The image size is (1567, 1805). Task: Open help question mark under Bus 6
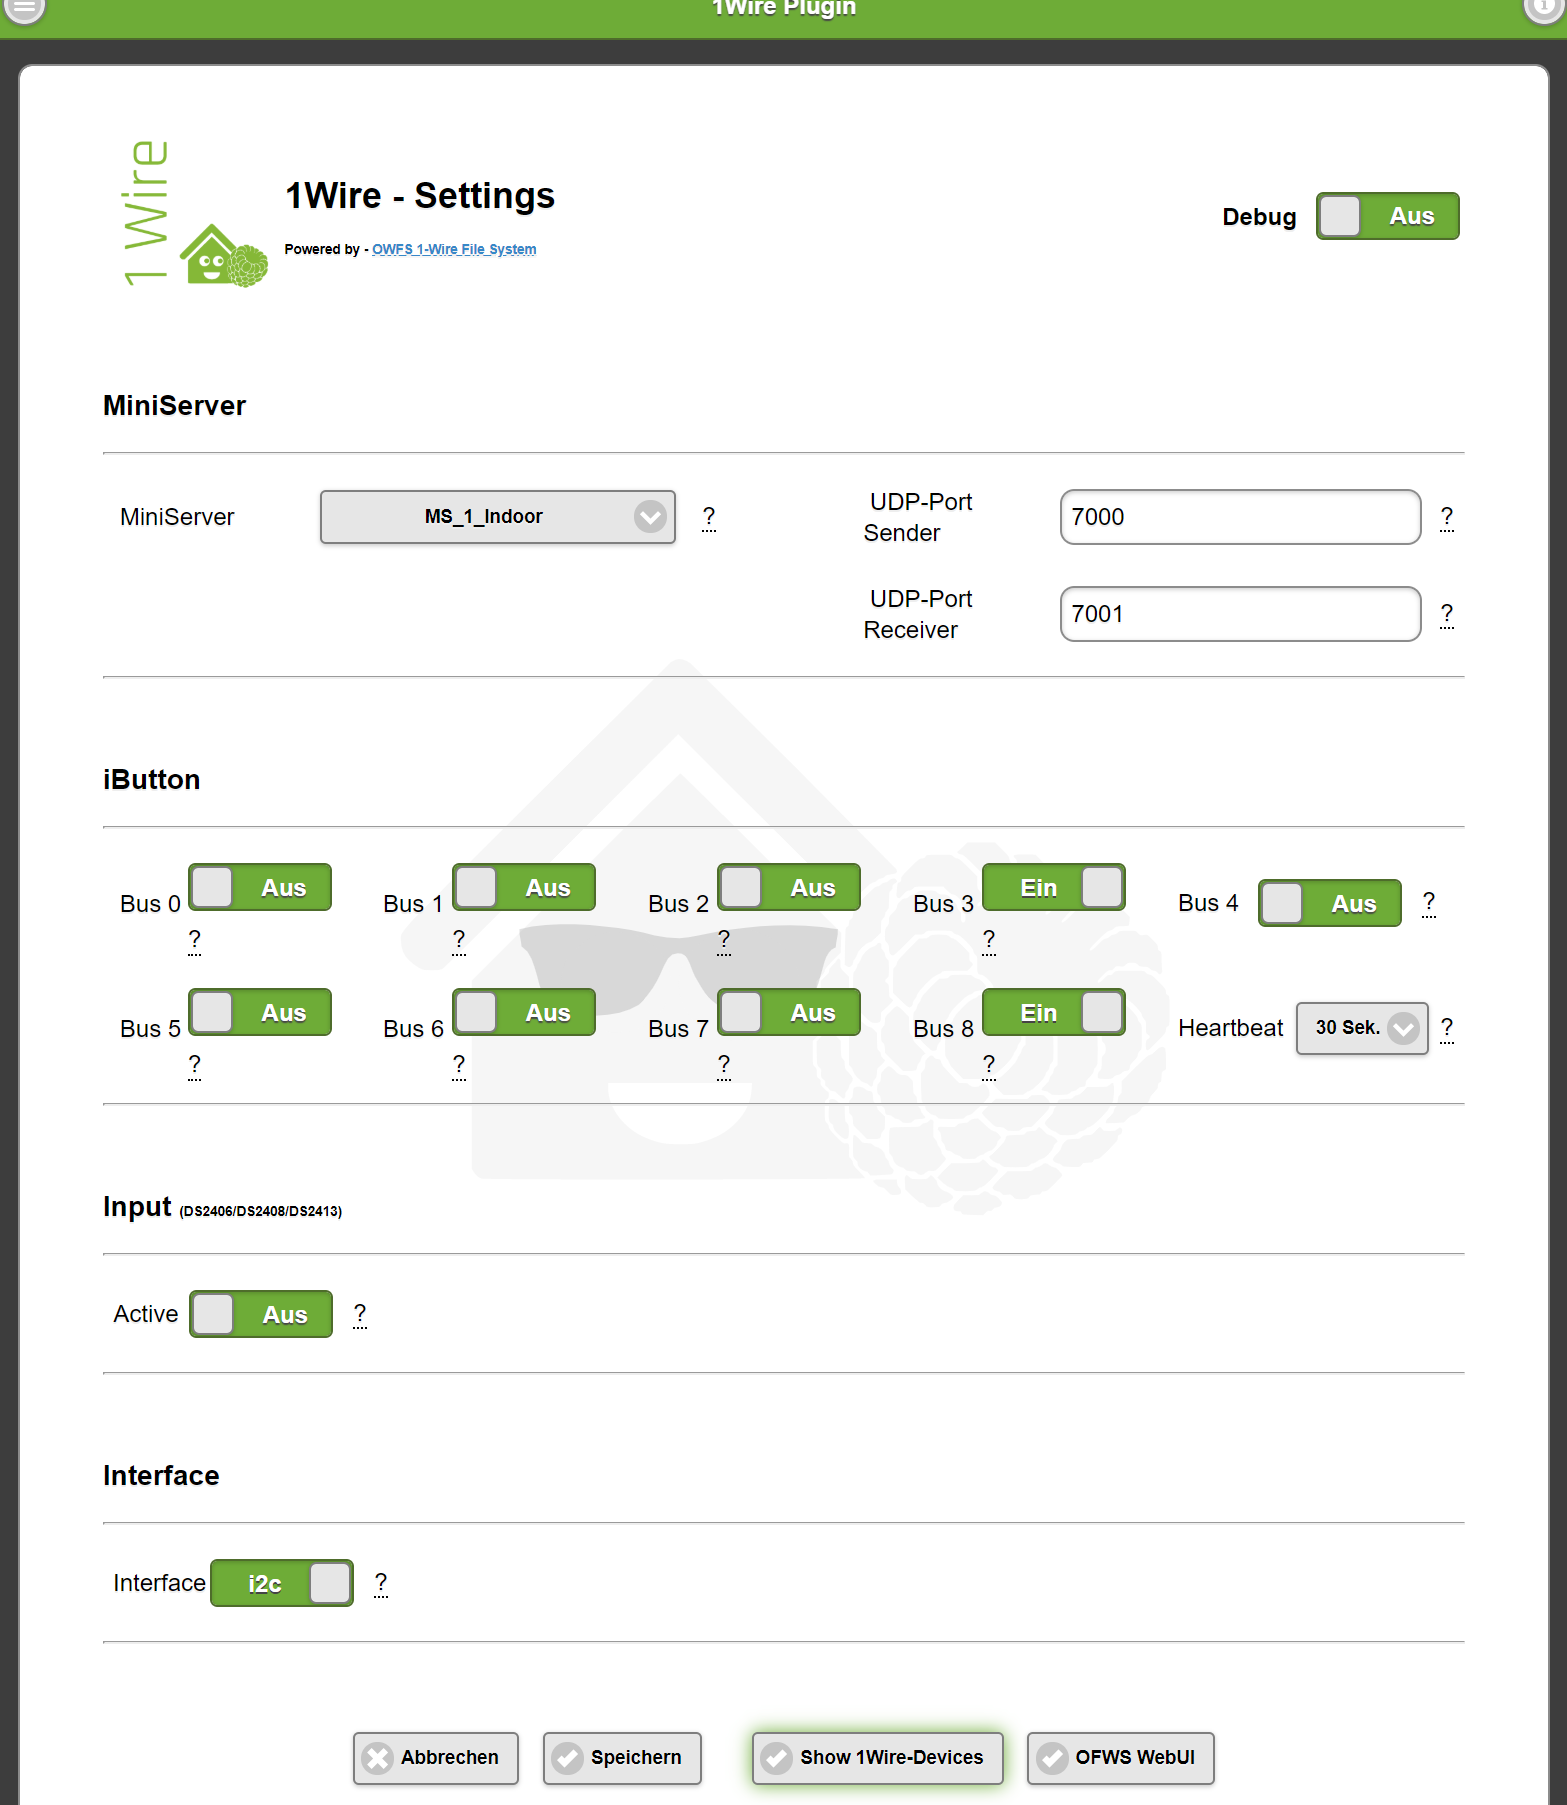(459, 1066)
